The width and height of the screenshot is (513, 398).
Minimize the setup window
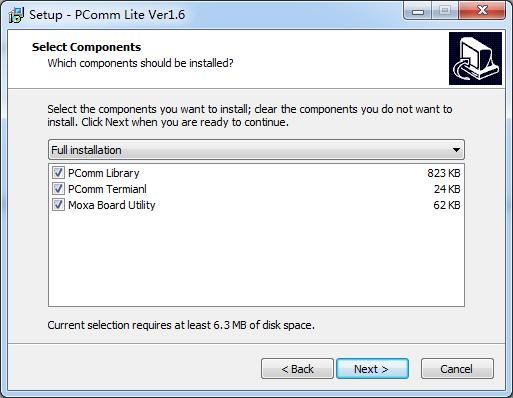(x=418, y=11)
